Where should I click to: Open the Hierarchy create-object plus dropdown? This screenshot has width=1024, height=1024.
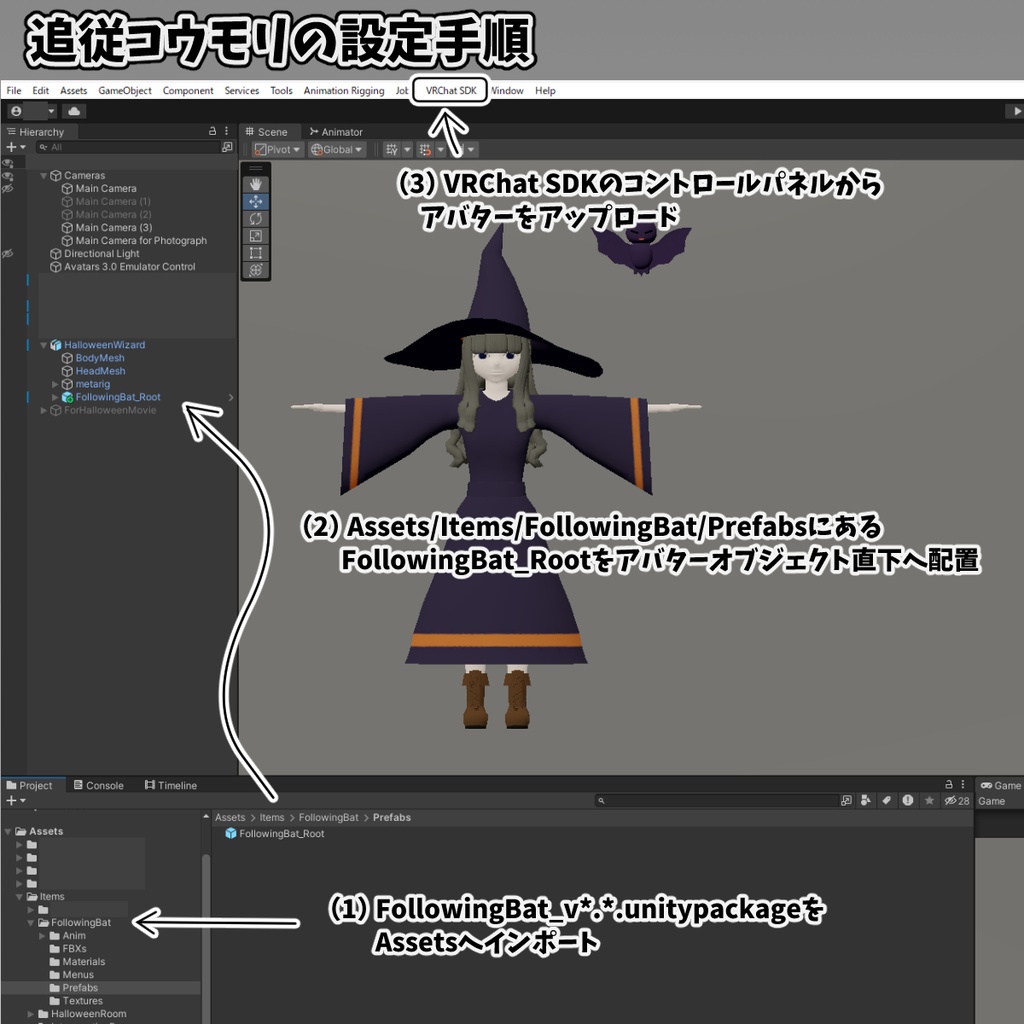coord(16,148)
